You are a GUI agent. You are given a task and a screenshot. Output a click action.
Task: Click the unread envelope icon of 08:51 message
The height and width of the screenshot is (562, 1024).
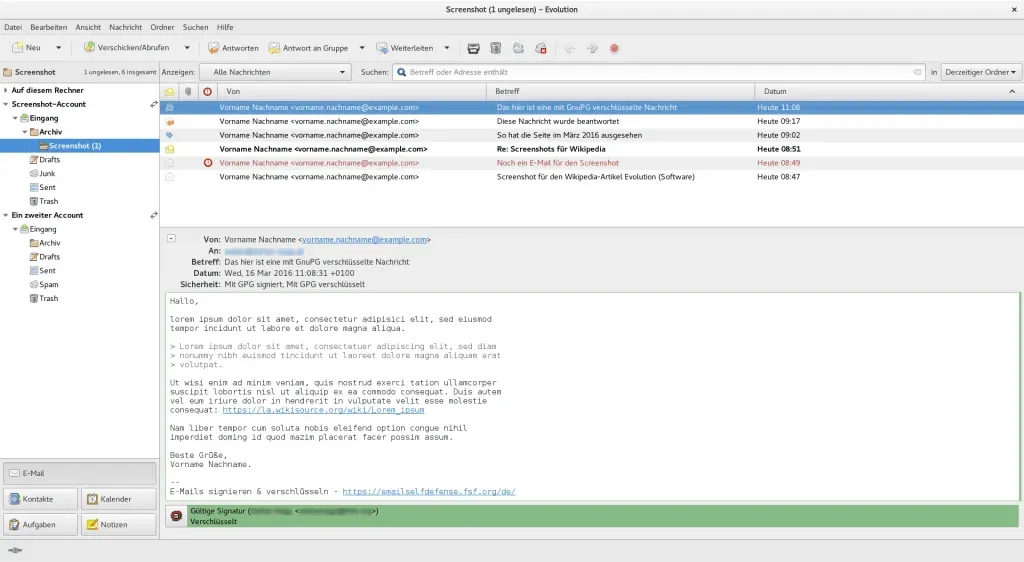pos(170,149)
